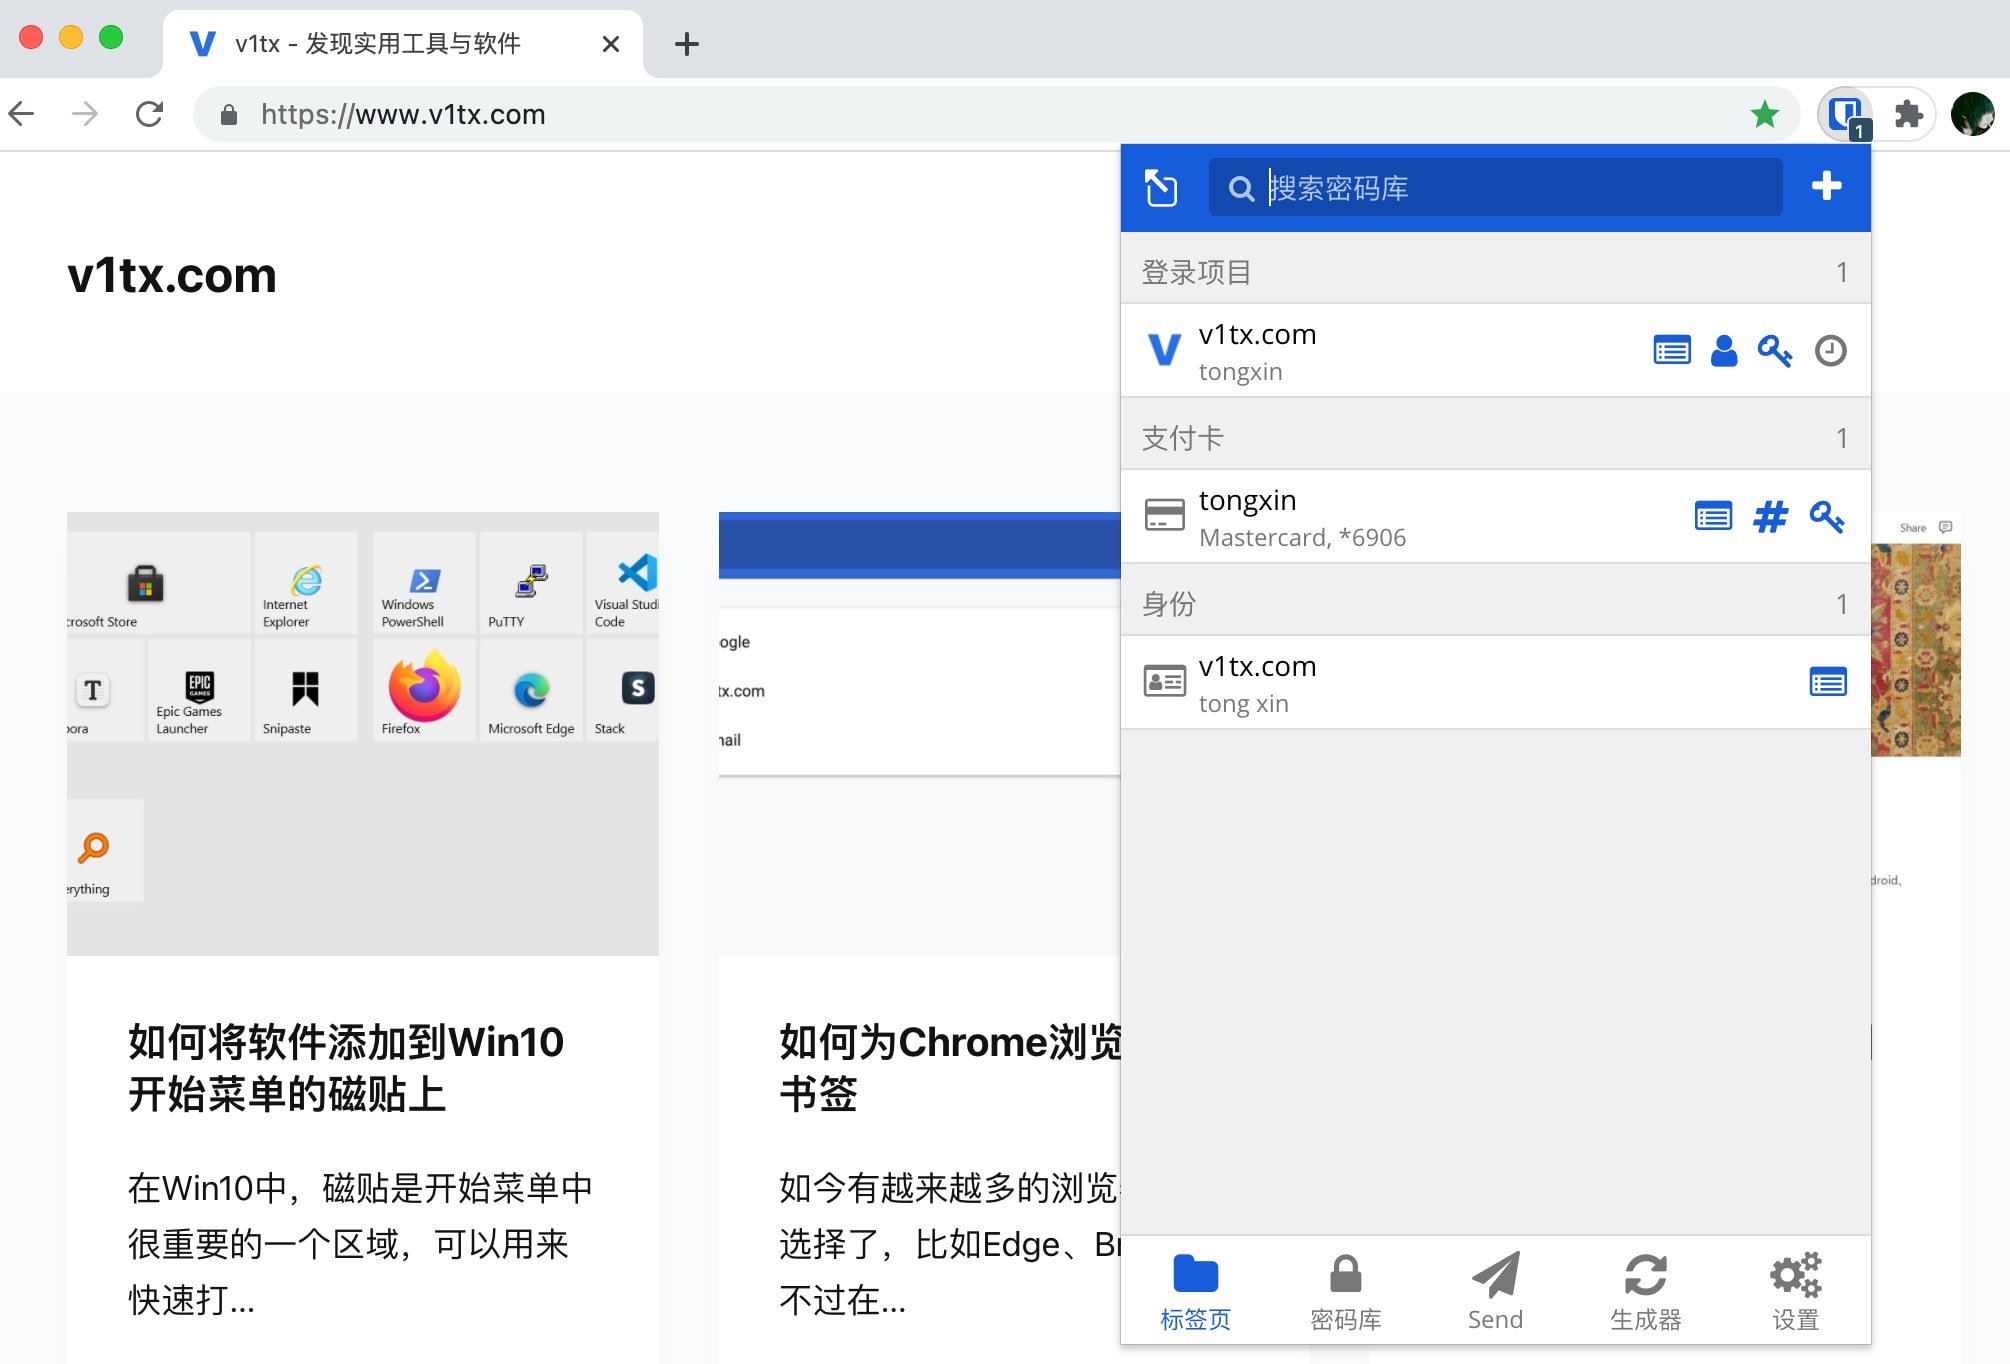Copy security code of the tongxin card
This screenshot has height=1364, width=2010.
point(1828,517)
